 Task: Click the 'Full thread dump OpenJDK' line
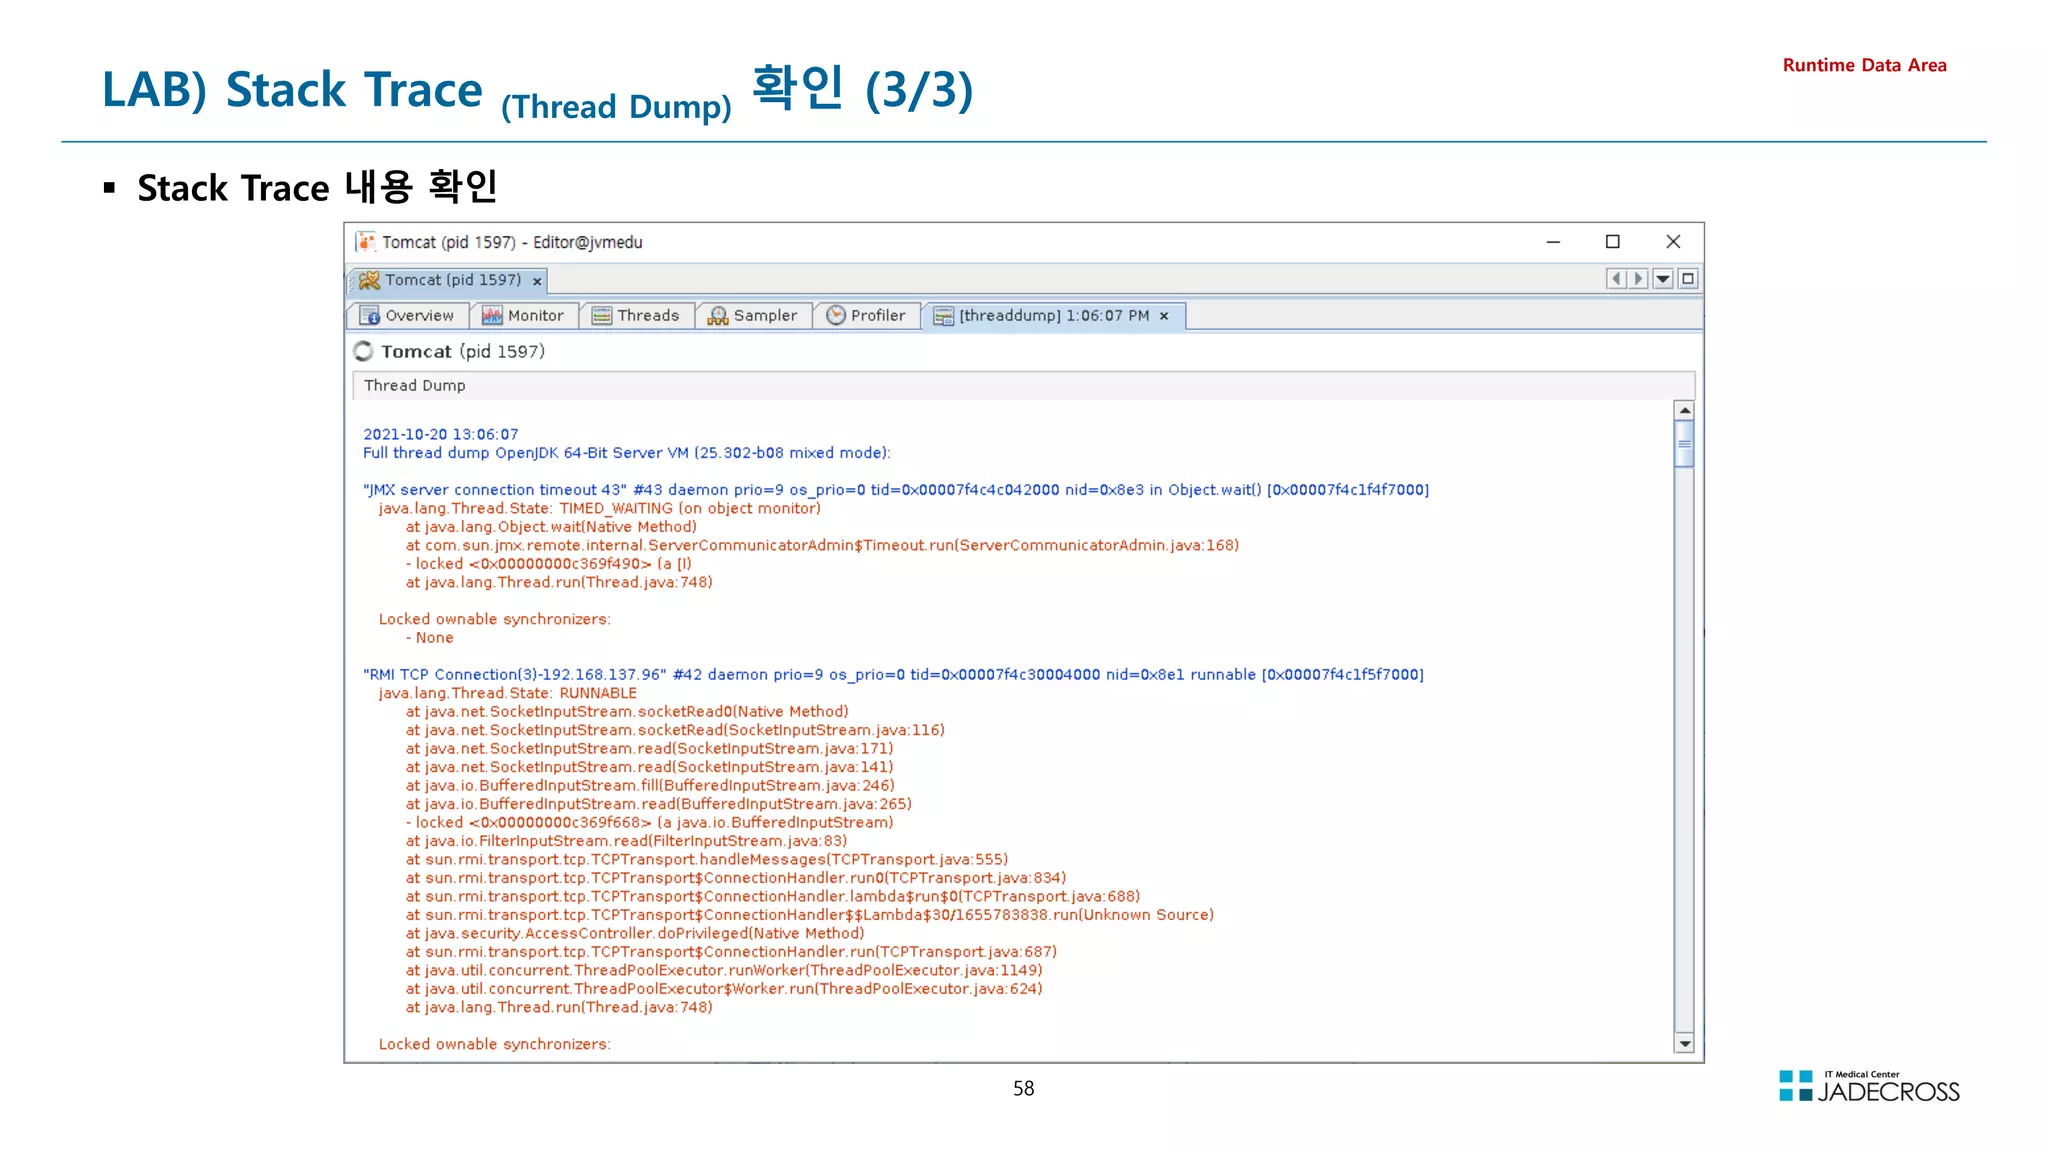pyautogui.click(x=626, y=453)
